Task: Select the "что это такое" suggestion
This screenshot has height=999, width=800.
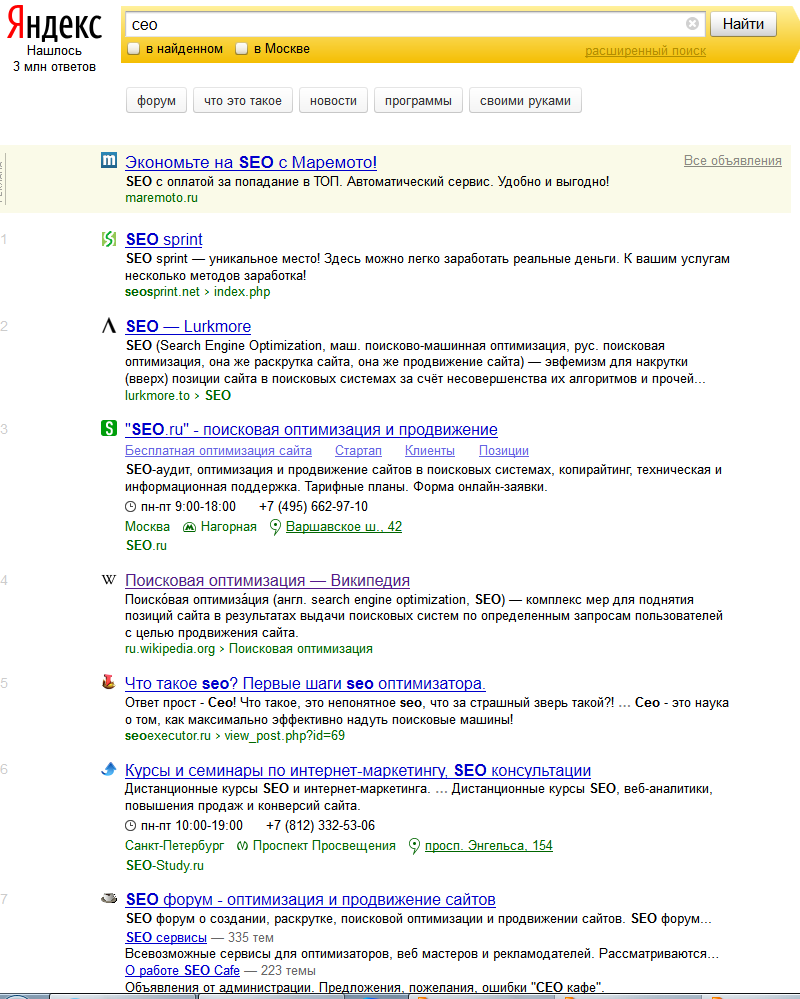Action: [x=243, y=101]
